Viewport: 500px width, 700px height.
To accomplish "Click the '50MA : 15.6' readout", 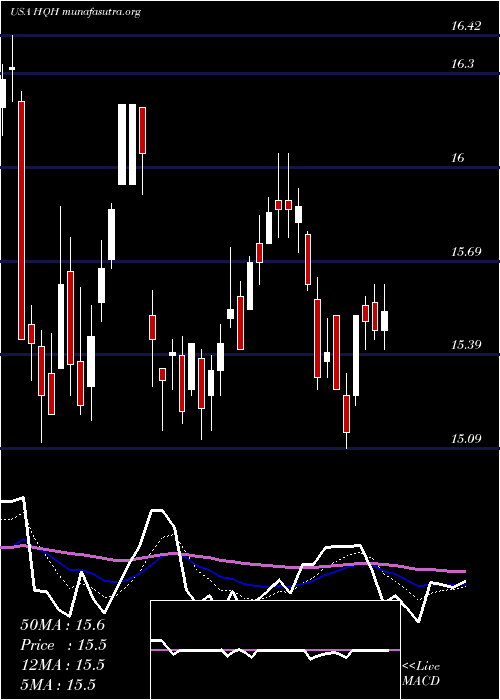I will coord(62,625).
